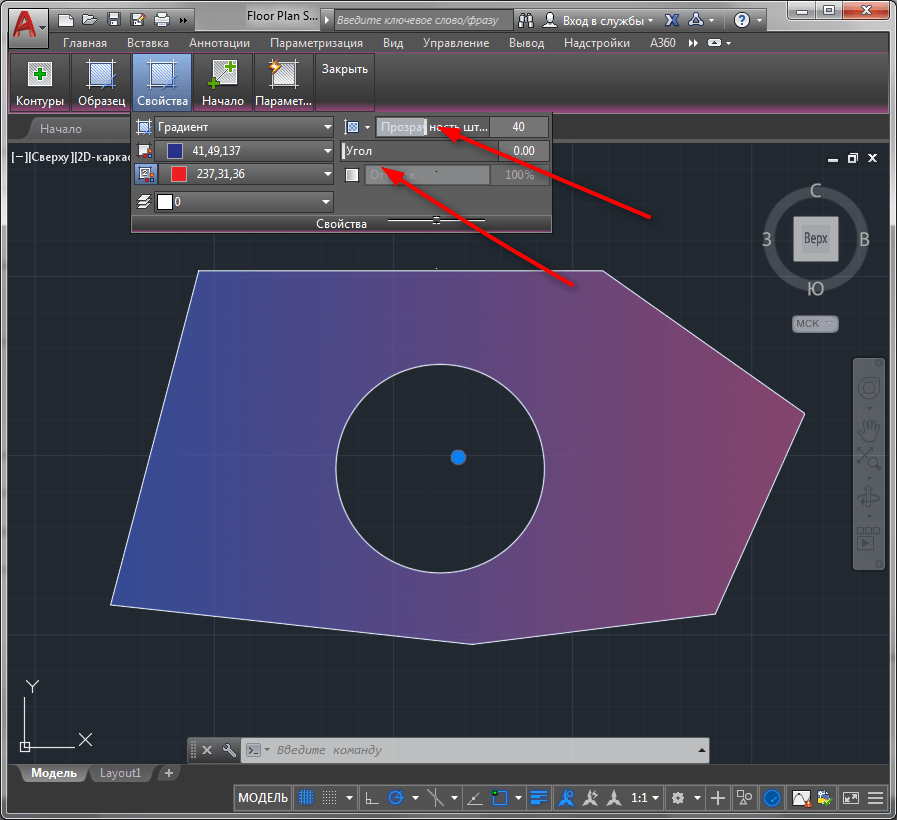This screenshot has width=897, height=820.
Task: Click the [Сверху] view control label
Action: pos(51,157)
